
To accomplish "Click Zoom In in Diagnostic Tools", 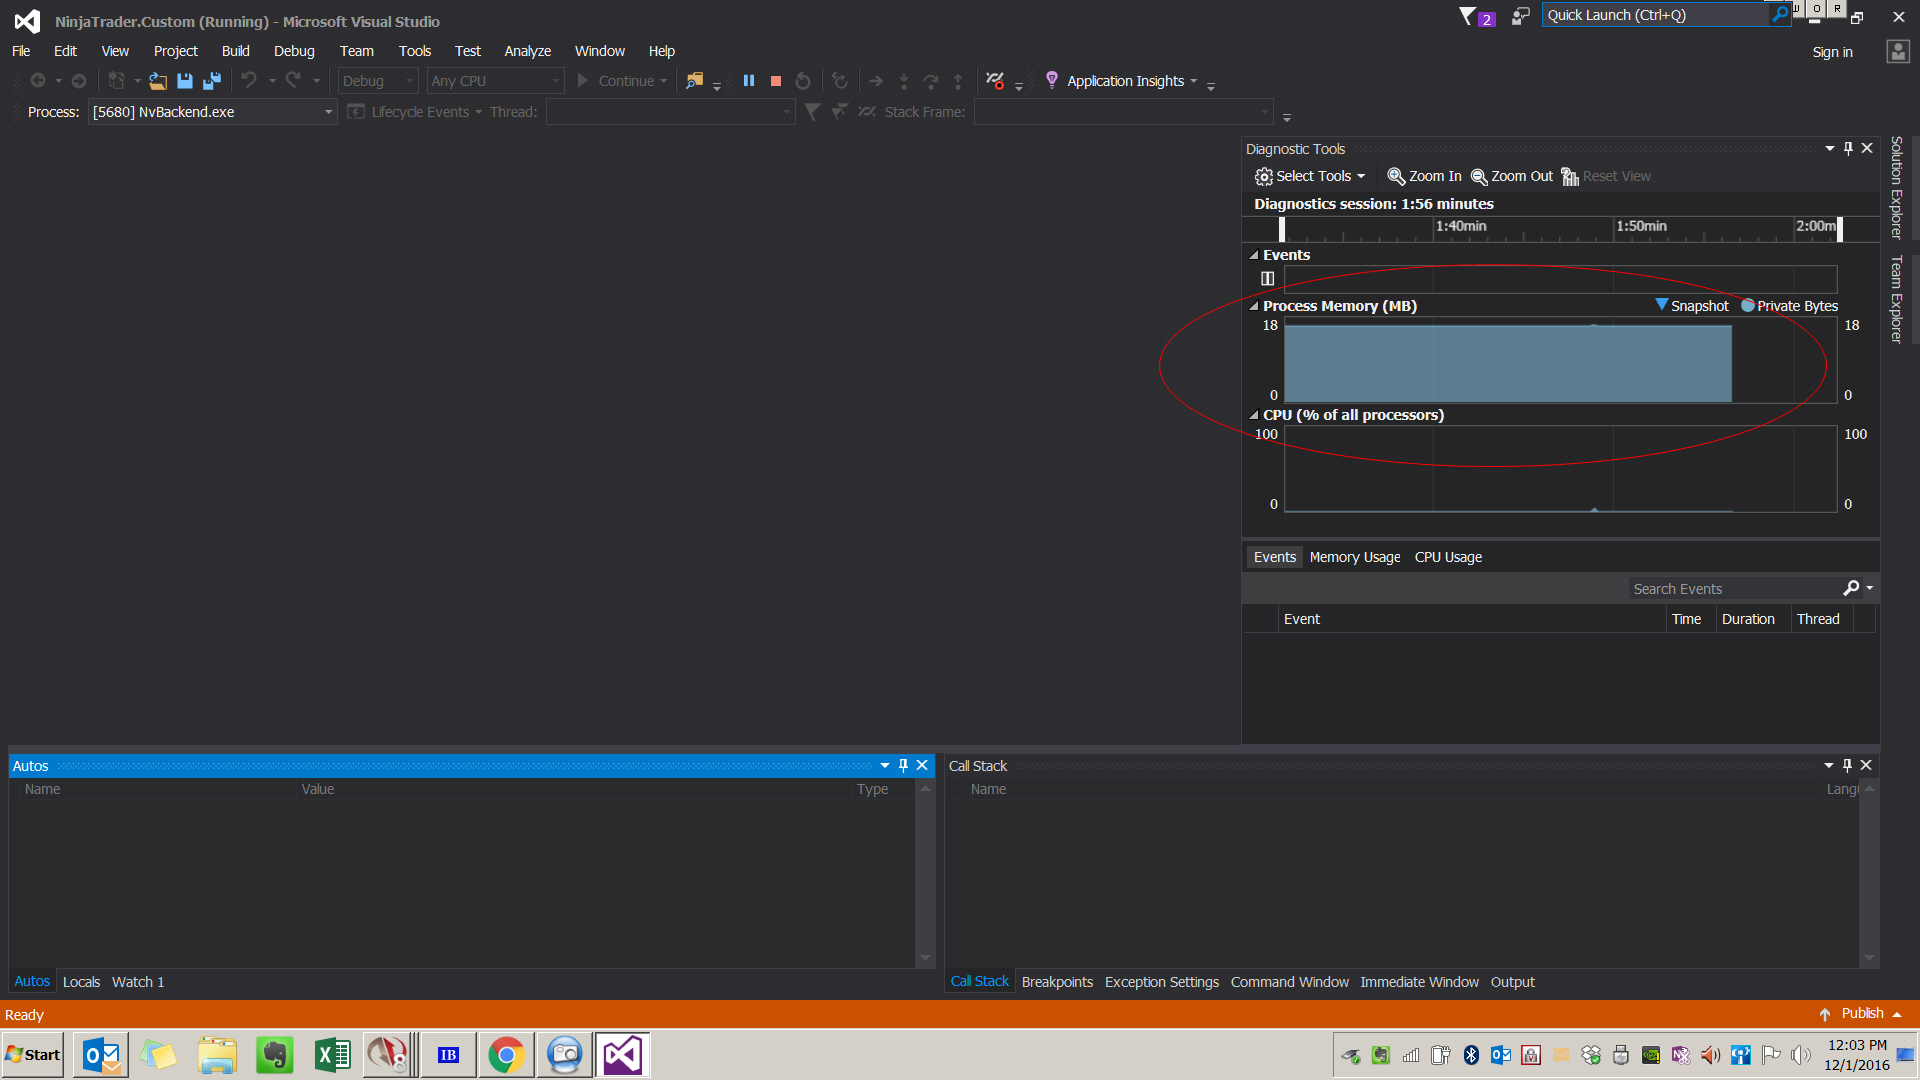I will (x=1424, y=176).
